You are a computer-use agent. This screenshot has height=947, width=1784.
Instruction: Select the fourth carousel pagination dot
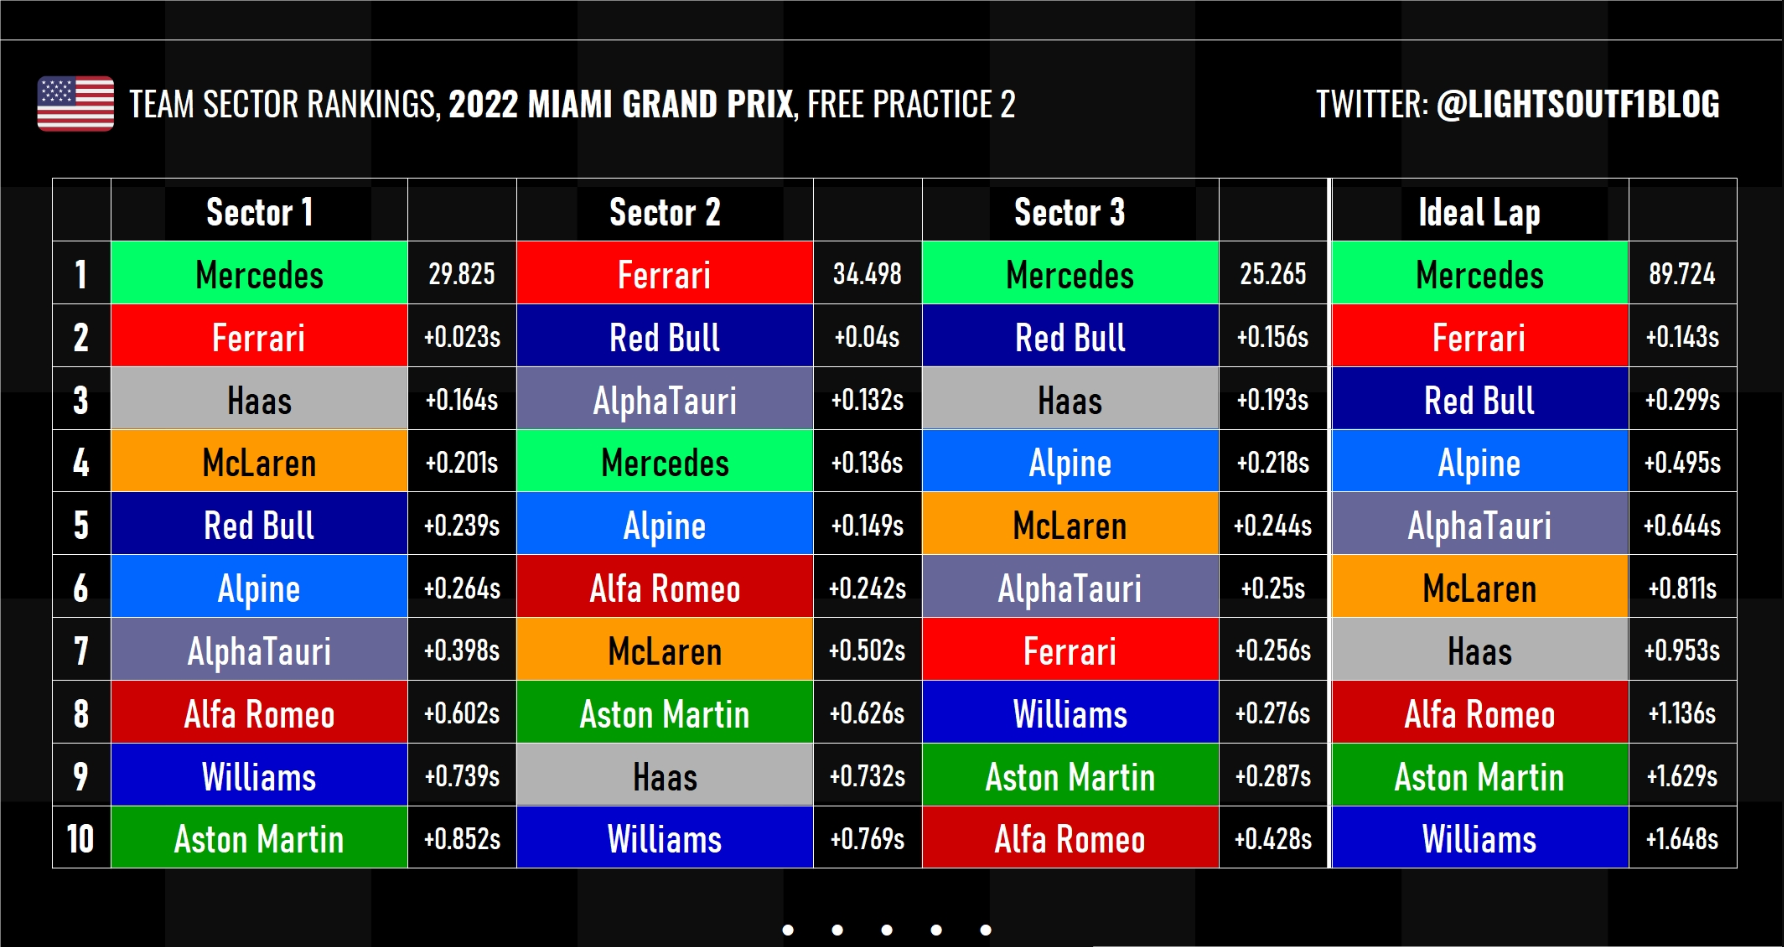click(x=936, y=930)
